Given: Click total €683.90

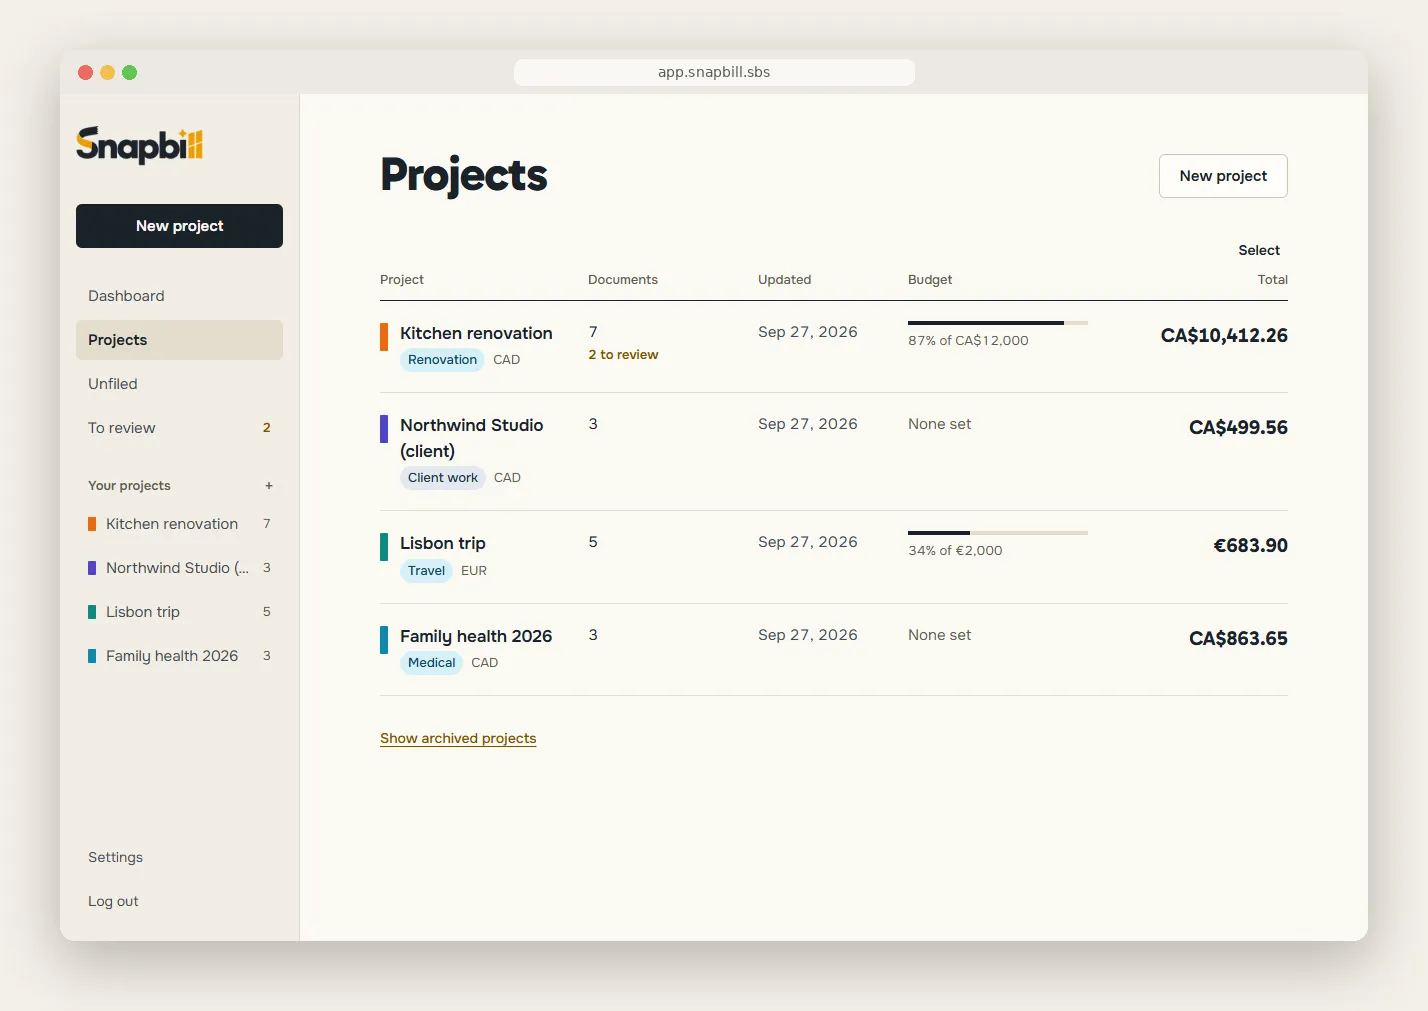Looking at the screenshot, I should 1250,546.
